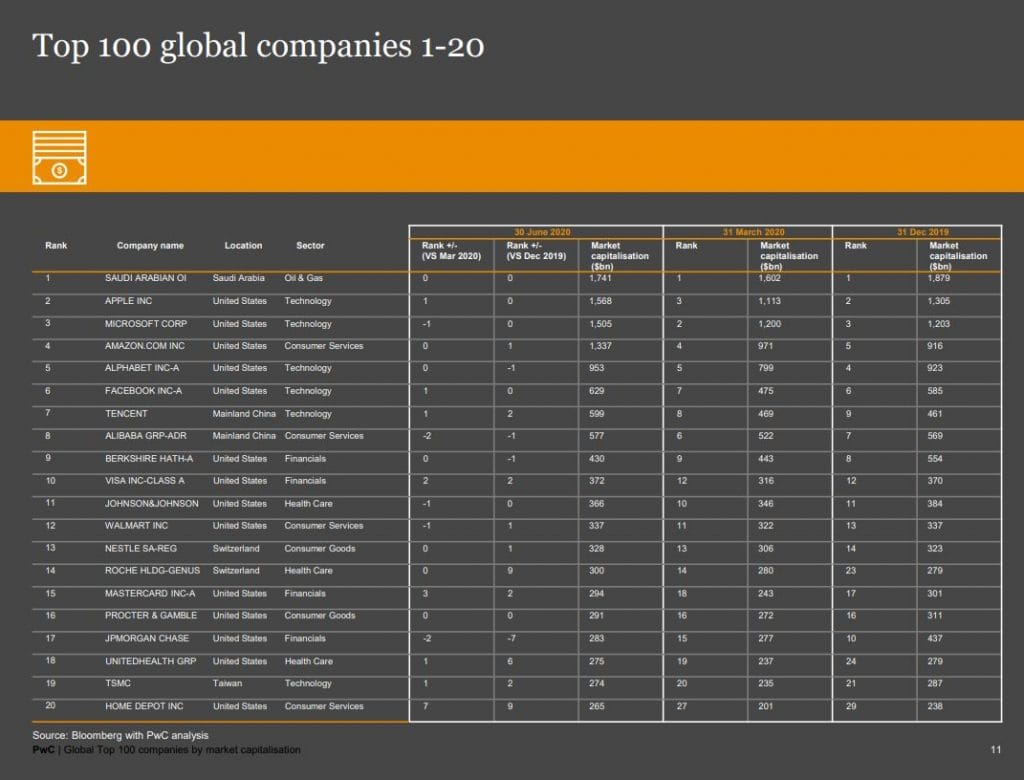Select the 31 March 2020 header

[753, 232]
